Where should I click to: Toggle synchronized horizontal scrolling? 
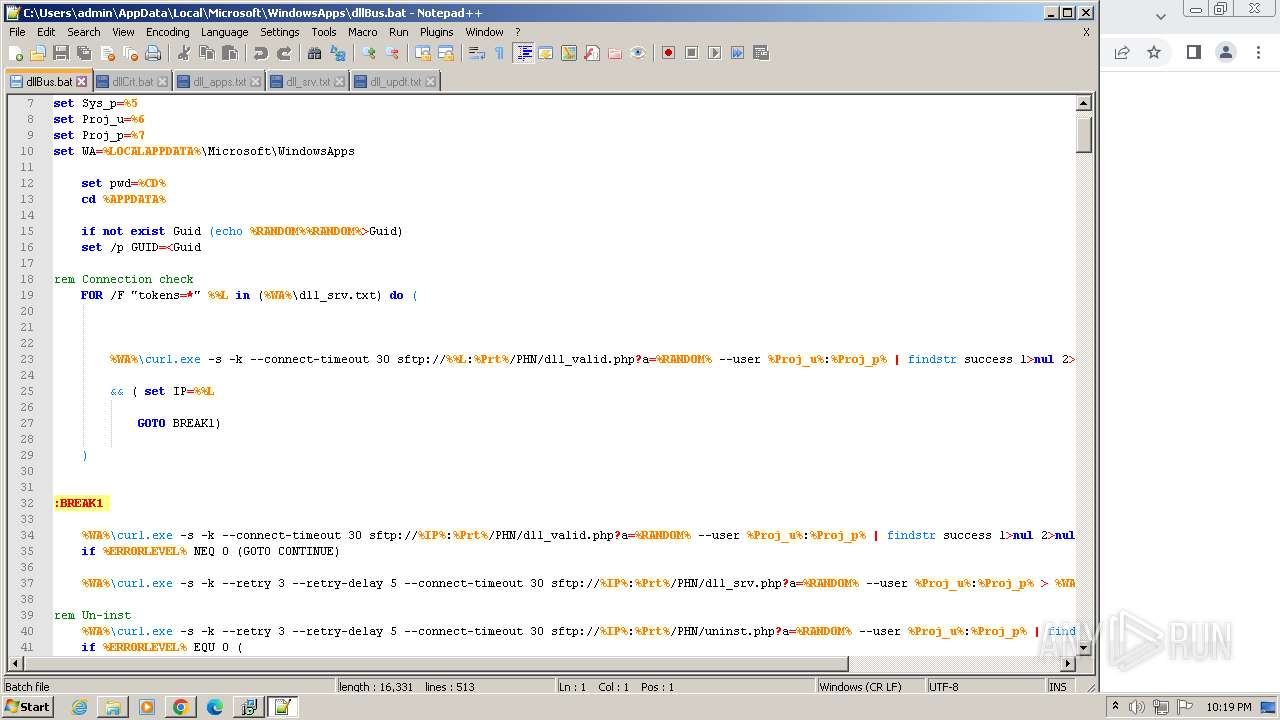click(x=446, y=53)
